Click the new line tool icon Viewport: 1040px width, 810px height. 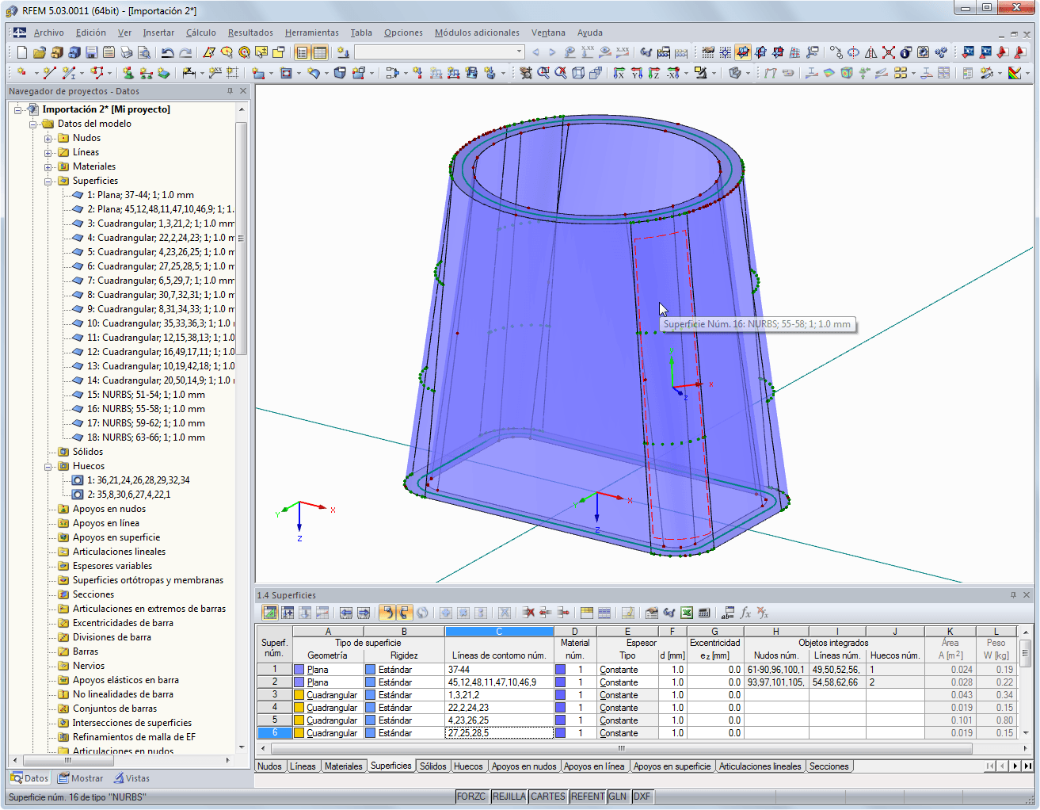coord(48,73)
